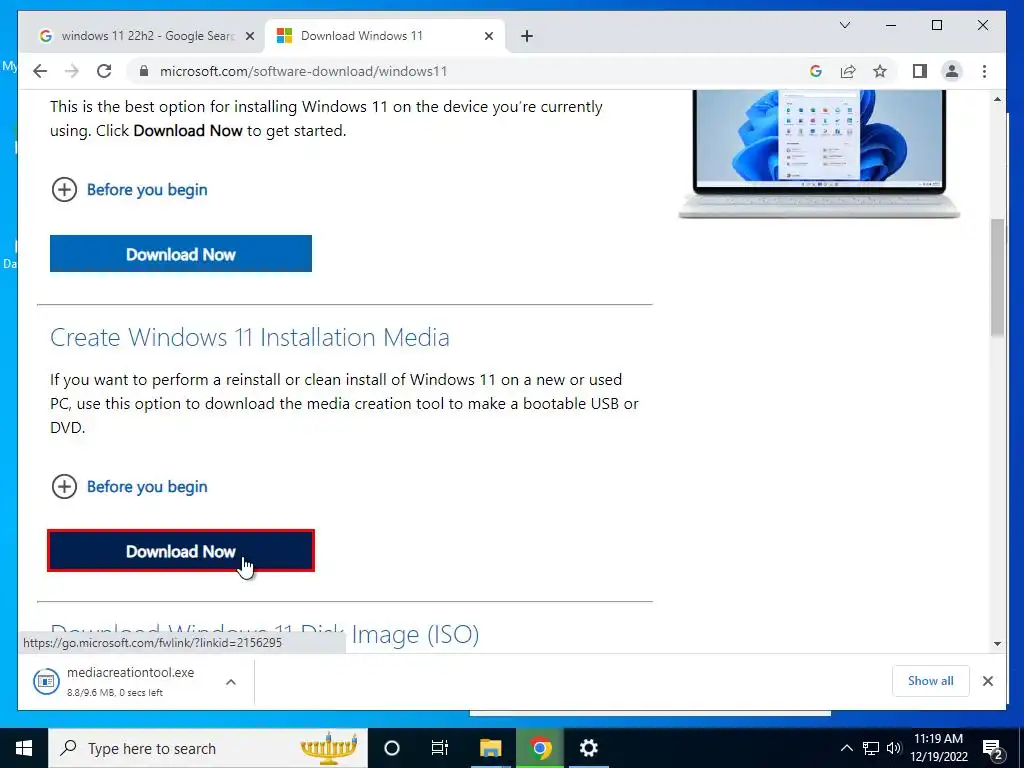Reload the page with the refresh icon
The height and width of the screenshot is (768, 1024).
104,71
